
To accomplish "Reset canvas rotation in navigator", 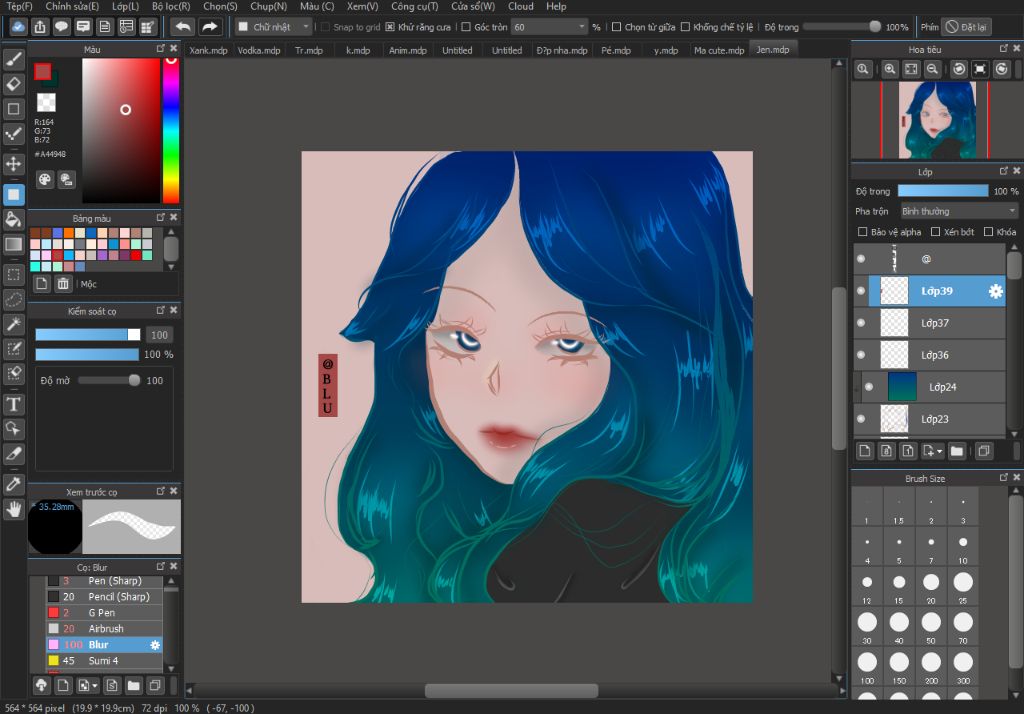I will click(x=980, y=69).
